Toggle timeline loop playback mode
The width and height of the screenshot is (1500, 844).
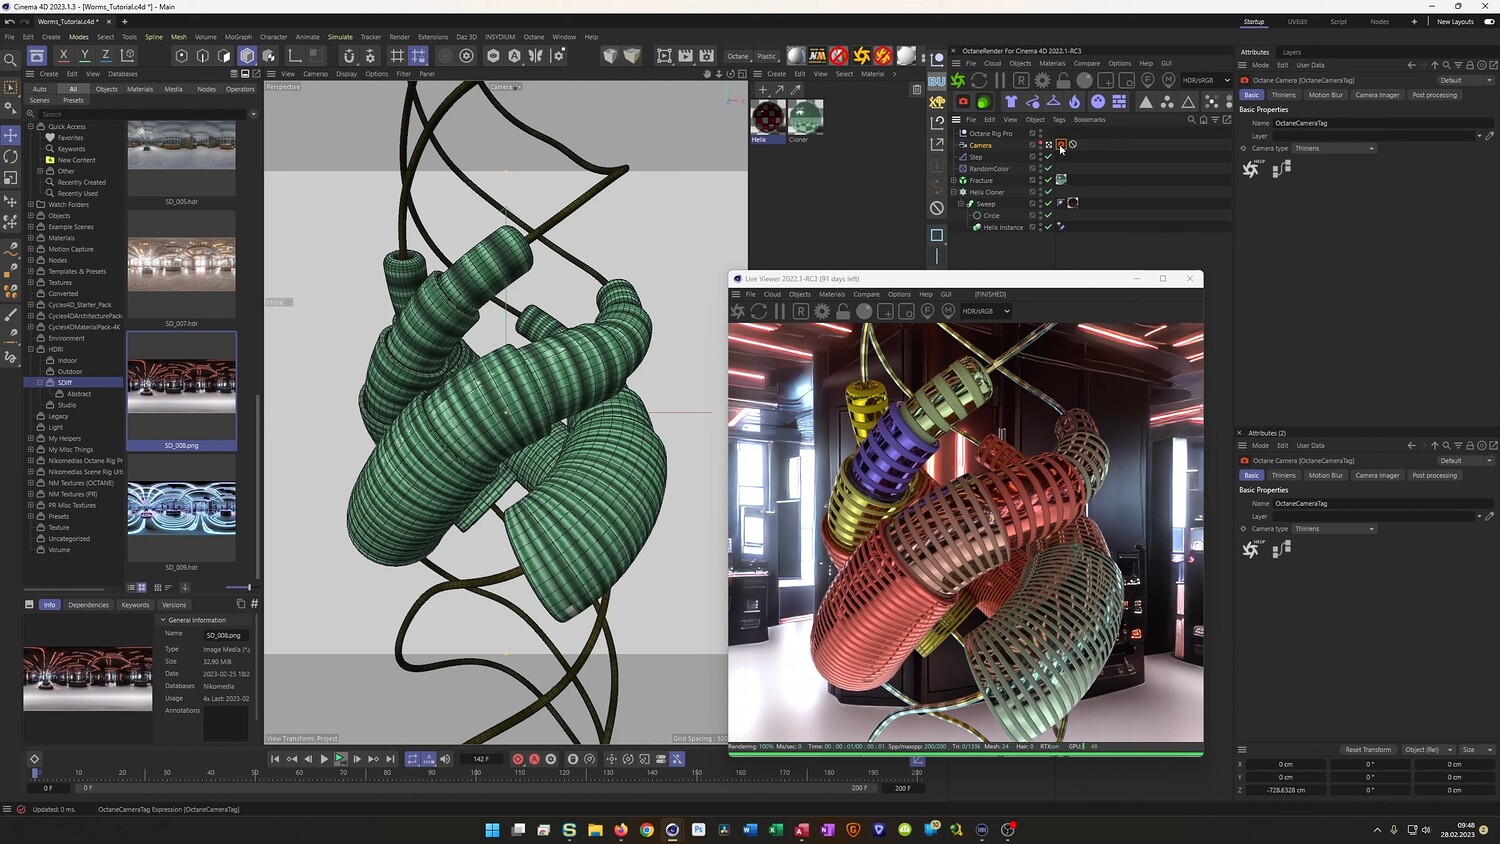tap(412, 759)
